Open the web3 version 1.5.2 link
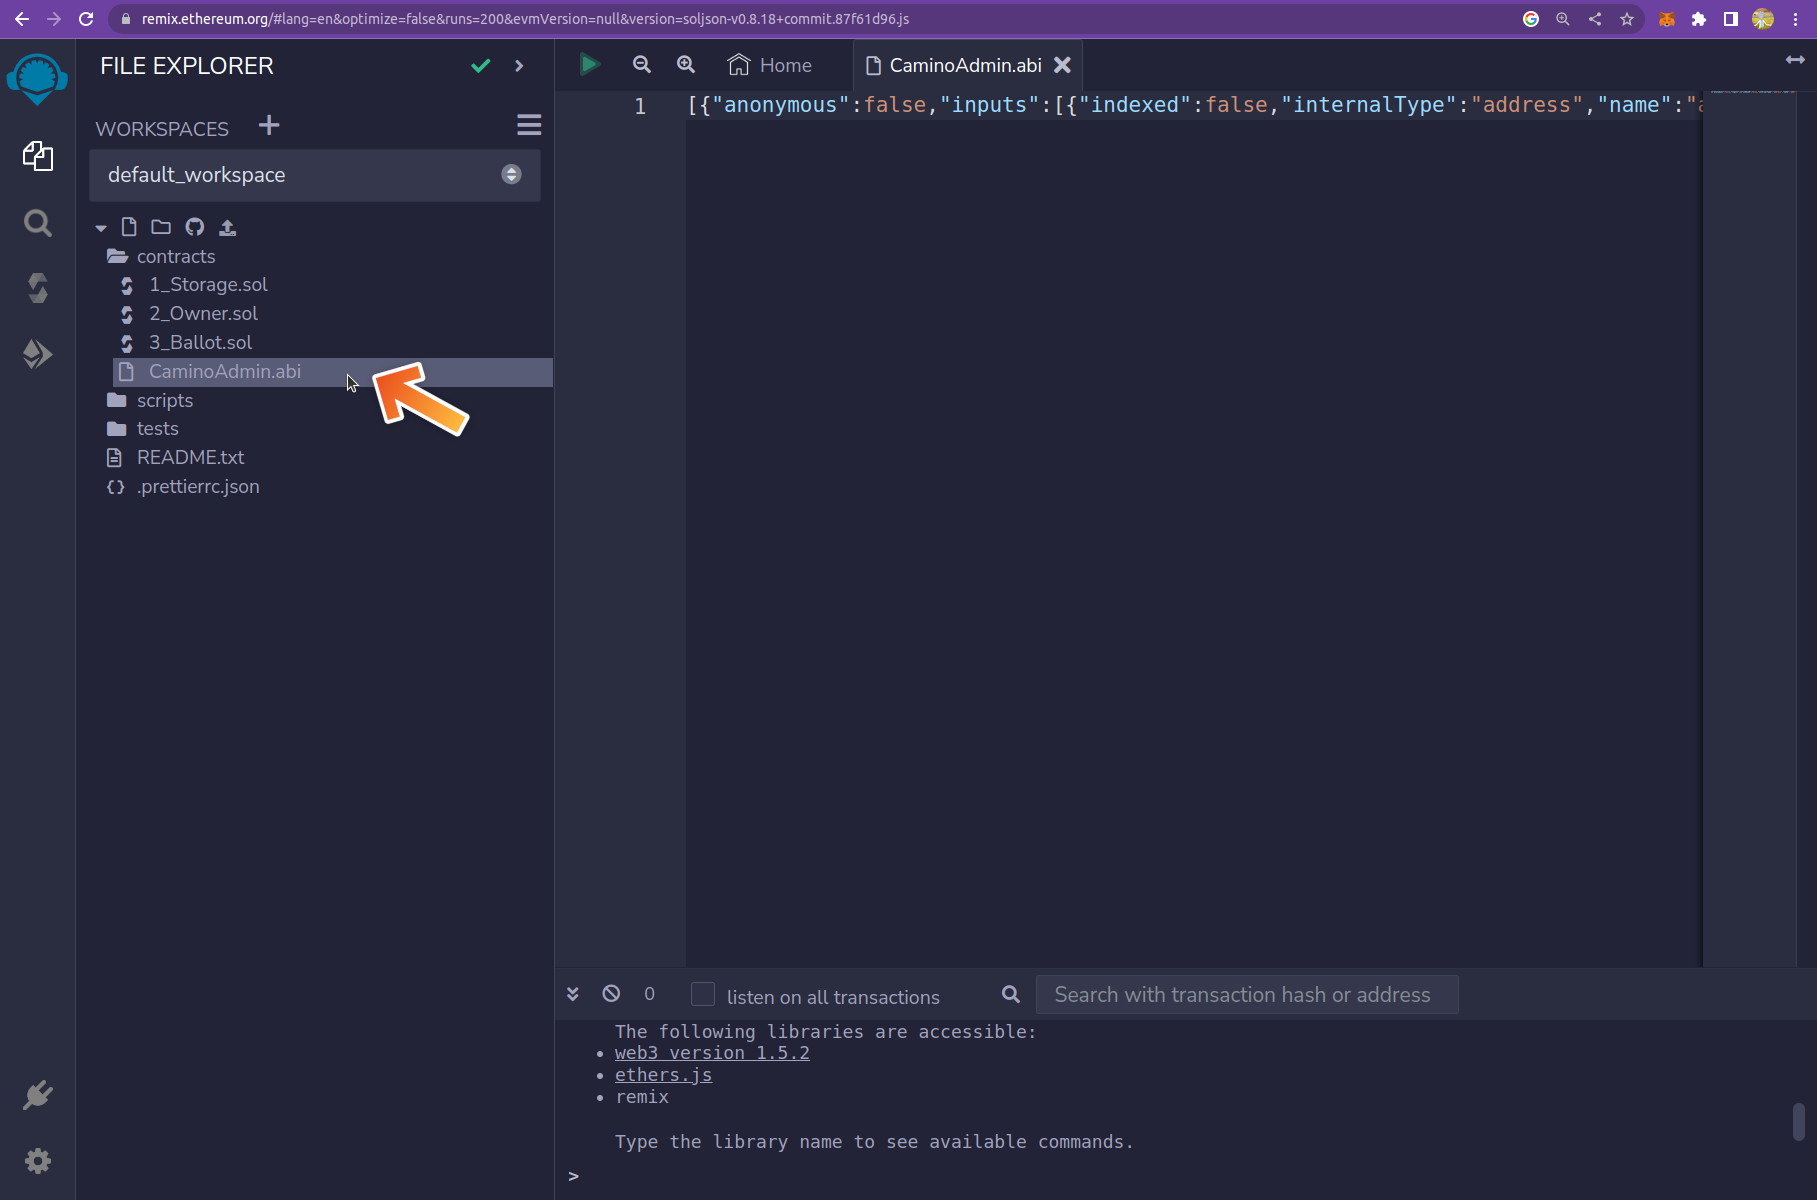This screenshot has height=1200, width=1817. [x=712, y=1053]
